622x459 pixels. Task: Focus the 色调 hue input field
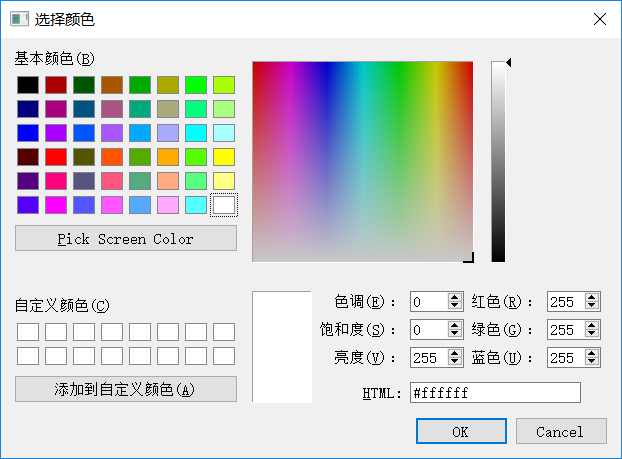pos(429,302)
